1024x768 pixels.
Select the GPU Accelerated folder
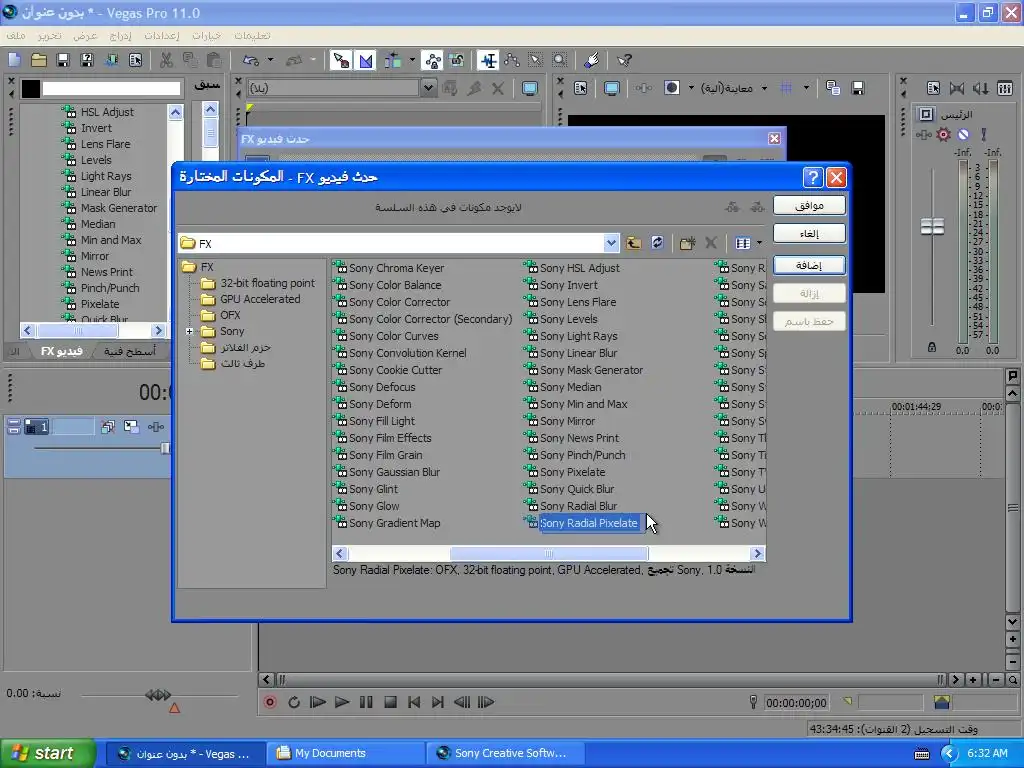tap(260, 299)
